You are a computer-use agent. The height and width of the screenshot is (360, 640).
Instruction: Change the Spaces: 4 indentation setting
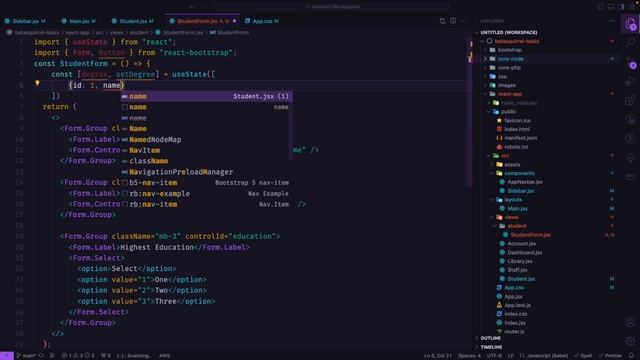(469, 356)
